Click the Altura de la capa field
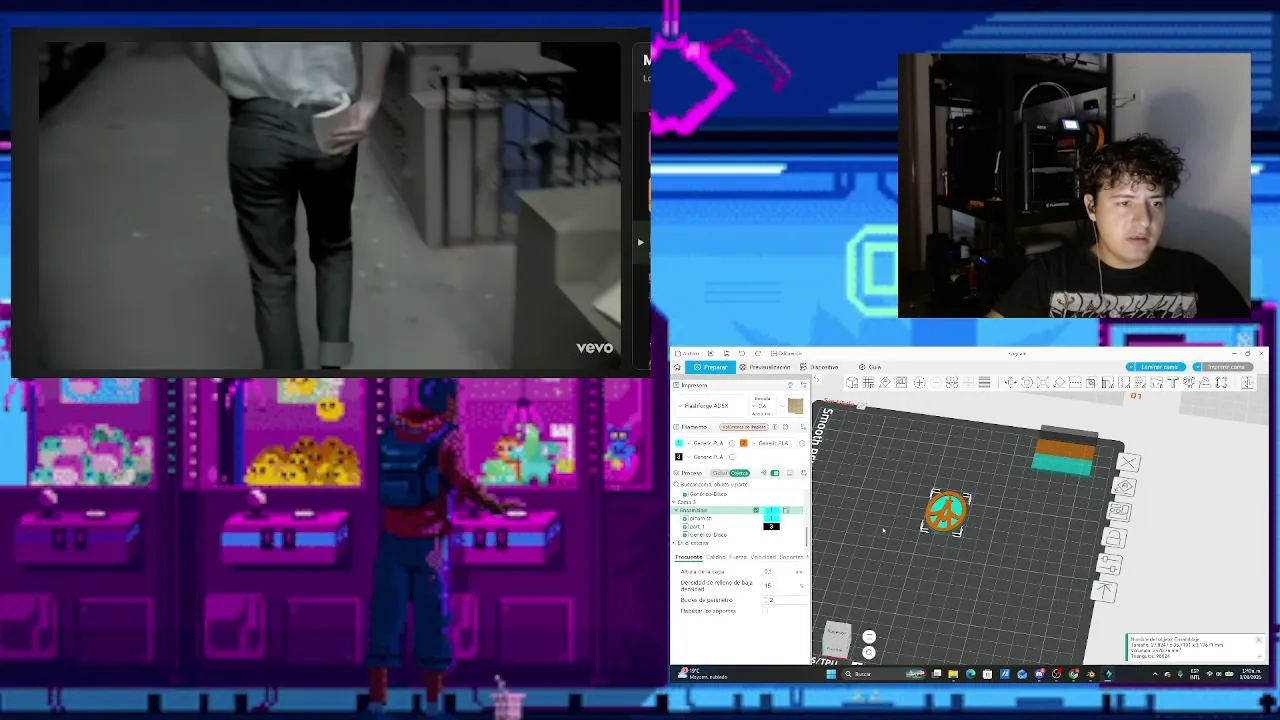The image size is (1280, 720). (785, 572)
